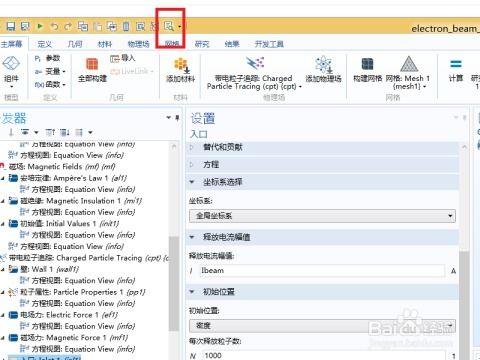This screenshot has width=480, height=360.
Task: Switch to the 材料 materials tab
Action: coord(105,44)
